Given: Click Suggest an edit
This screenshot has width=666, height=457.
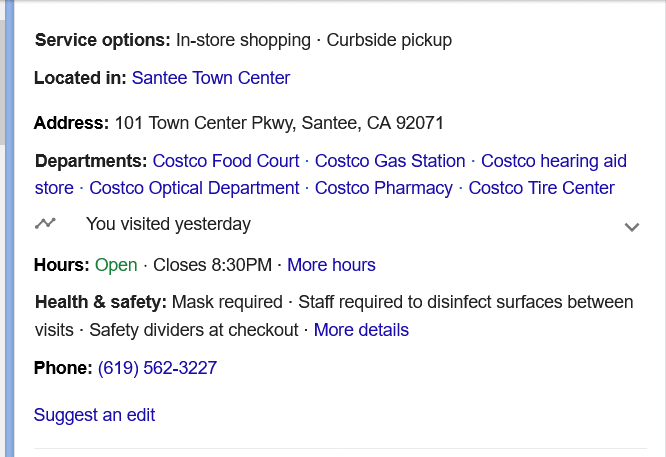Looking at the screenshot, I should coord(95,415).
